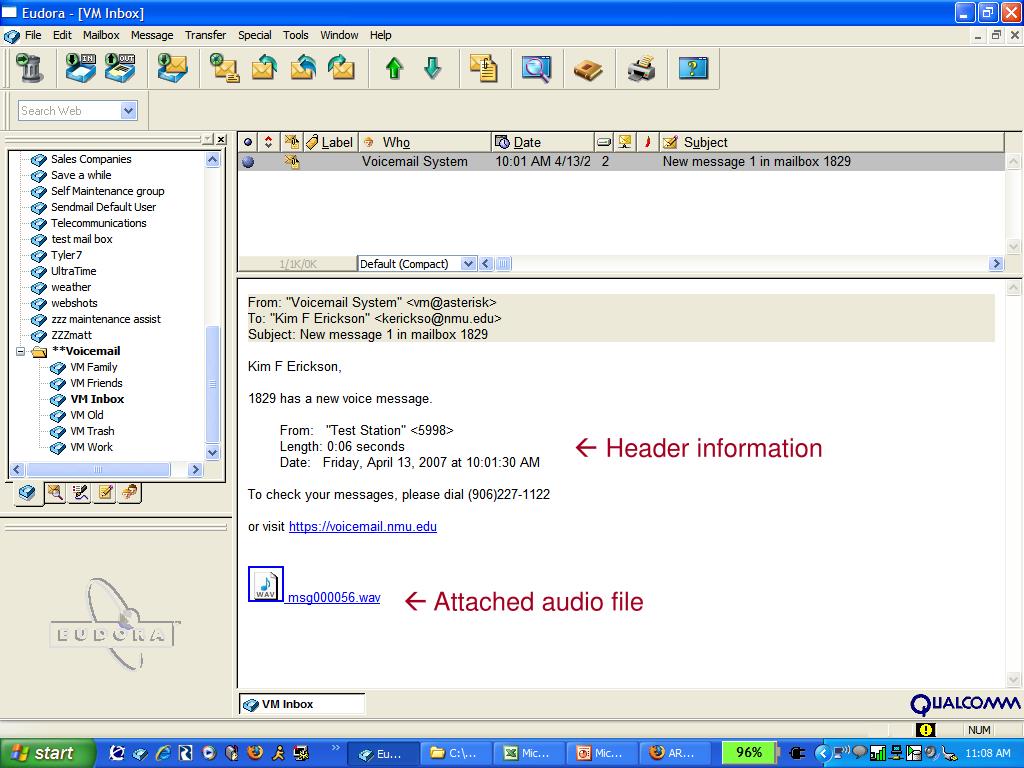Image resolution: width=1024 pixels, height=768 pixels.
Task: Create a new message from toolbar
Action: coord(224,68)
